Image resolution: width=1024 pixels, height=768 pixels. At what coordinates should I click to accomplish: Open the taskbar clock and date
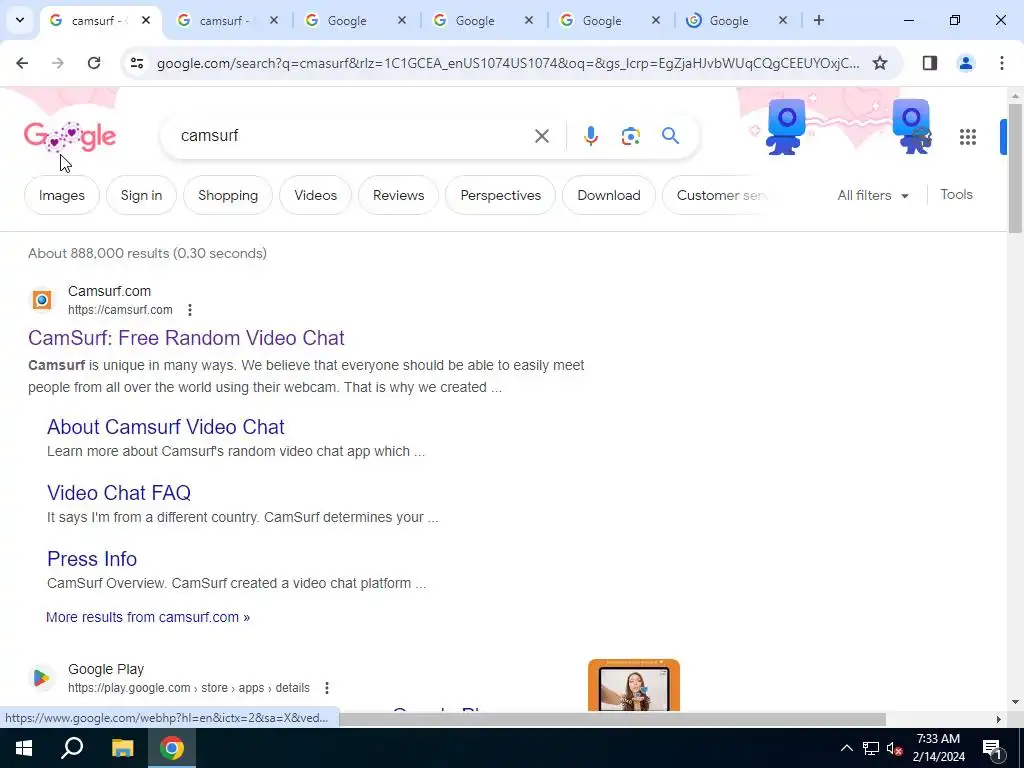938,748
